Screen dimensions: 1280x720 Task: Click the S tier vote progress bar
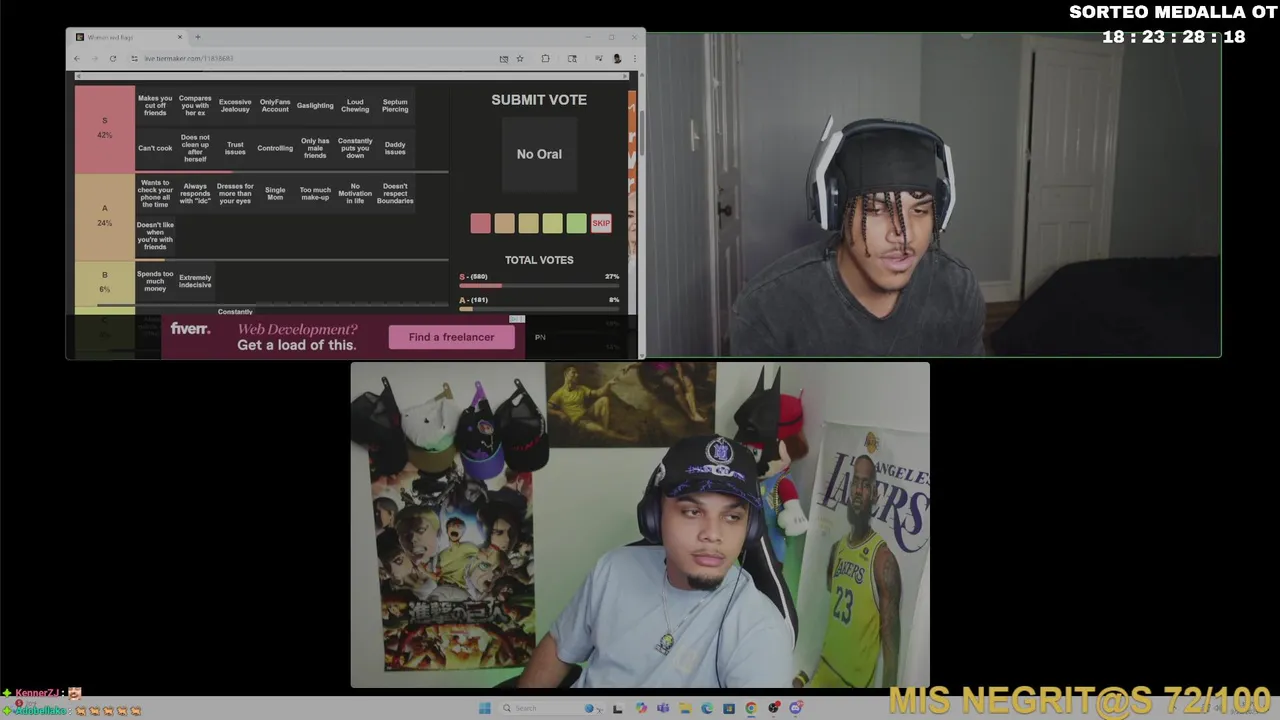tap(539, 286)
